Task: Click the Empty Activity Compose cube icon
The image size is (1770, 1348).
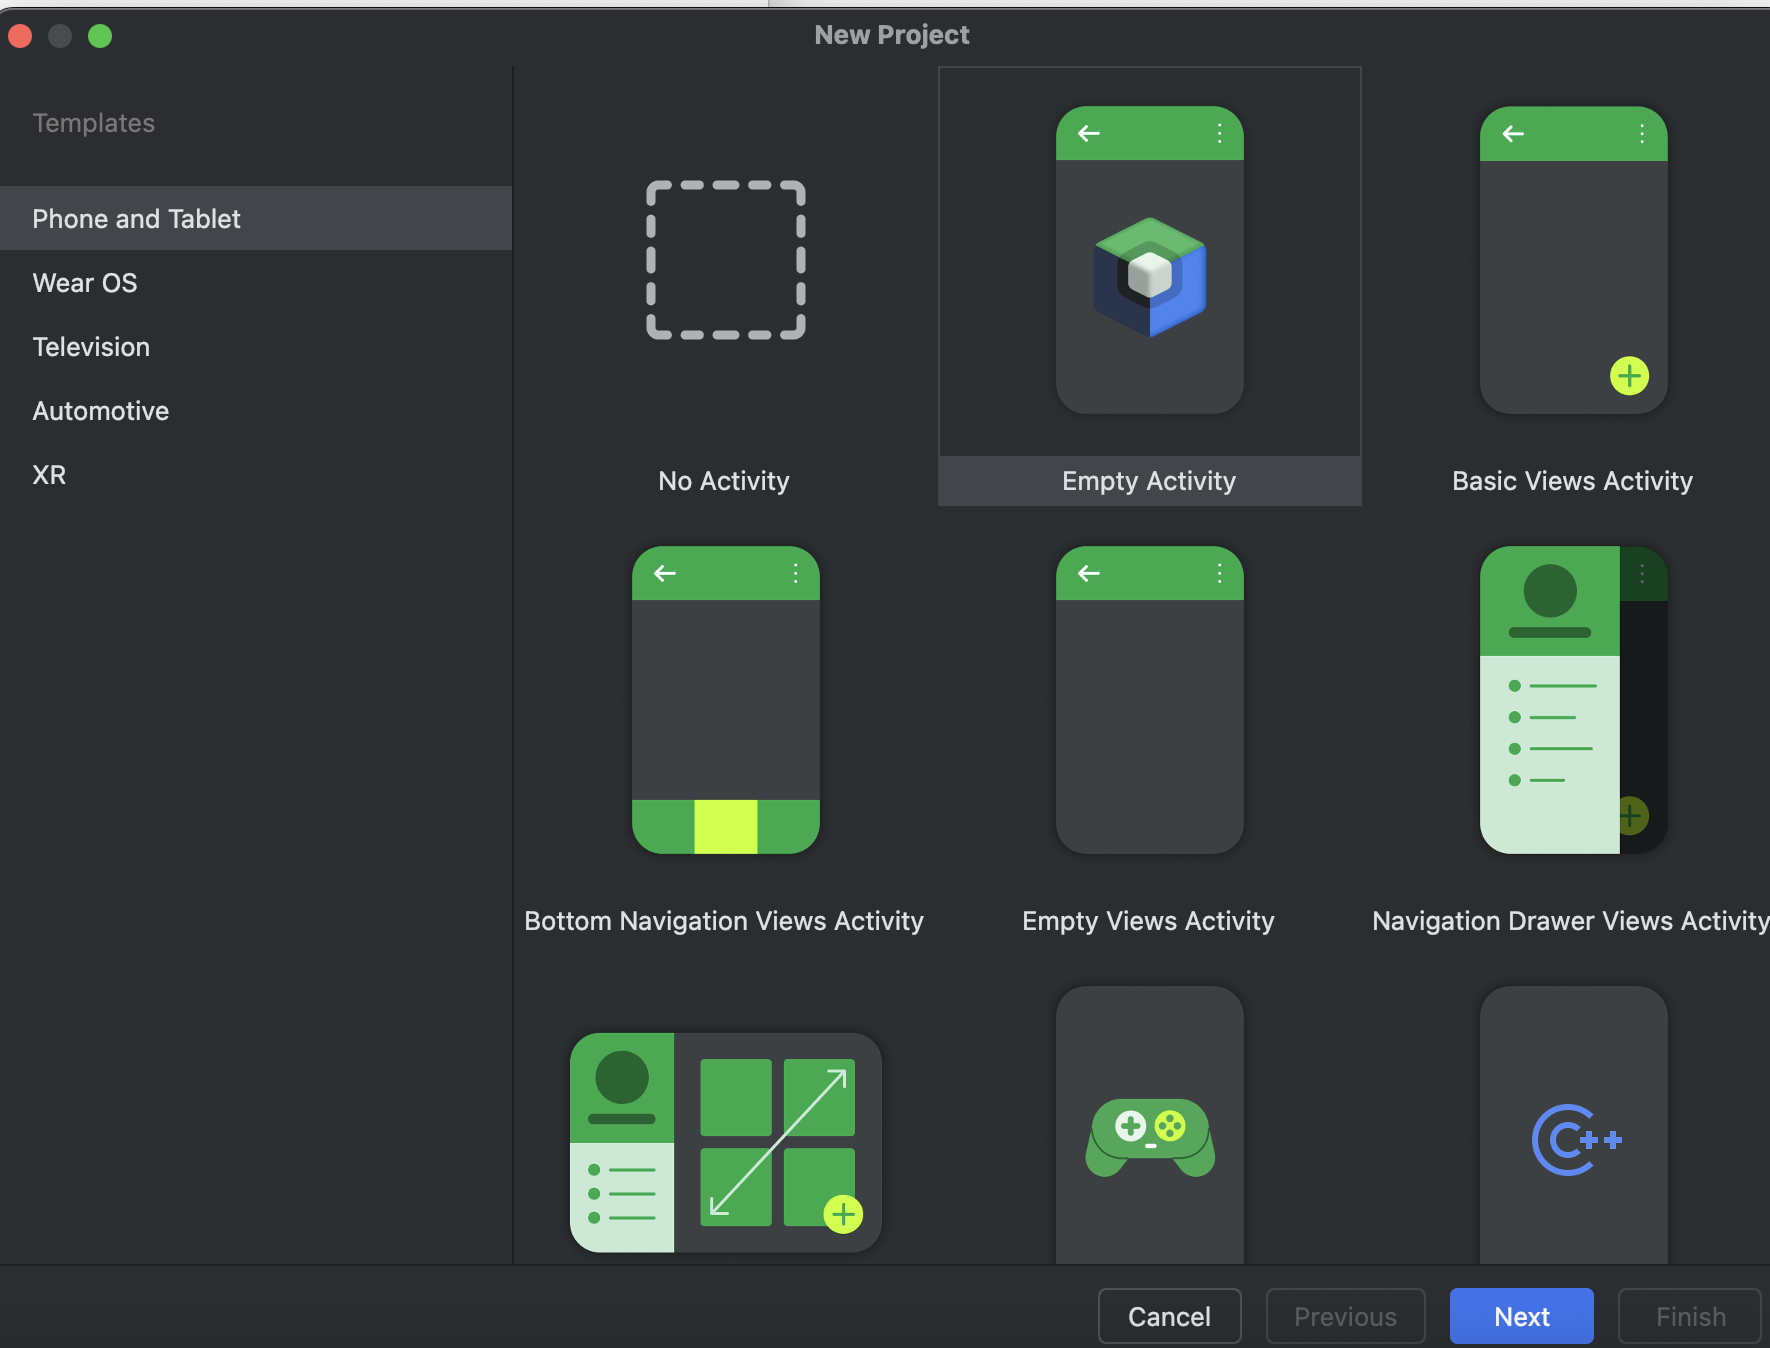Action: (1150, 277)
